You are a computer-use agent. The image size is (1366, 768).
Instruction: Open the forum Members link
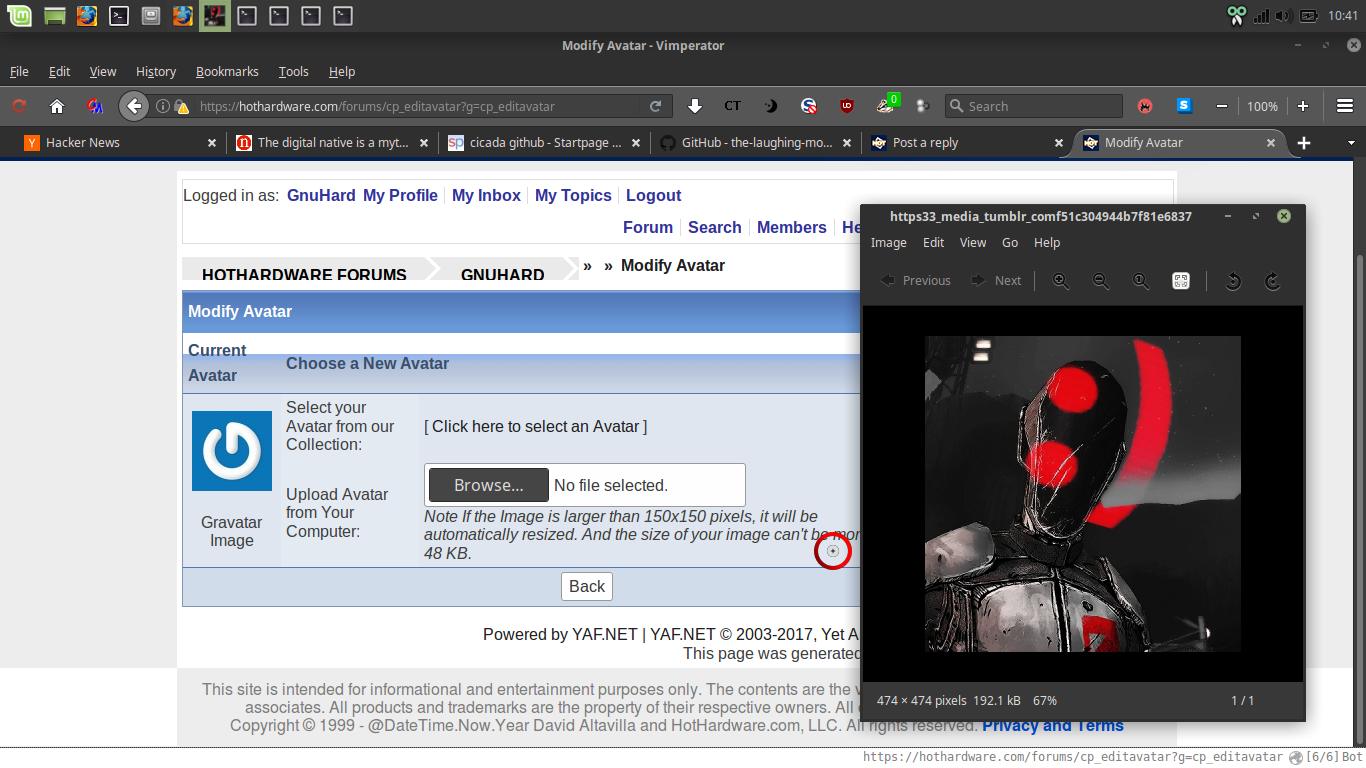791,228
